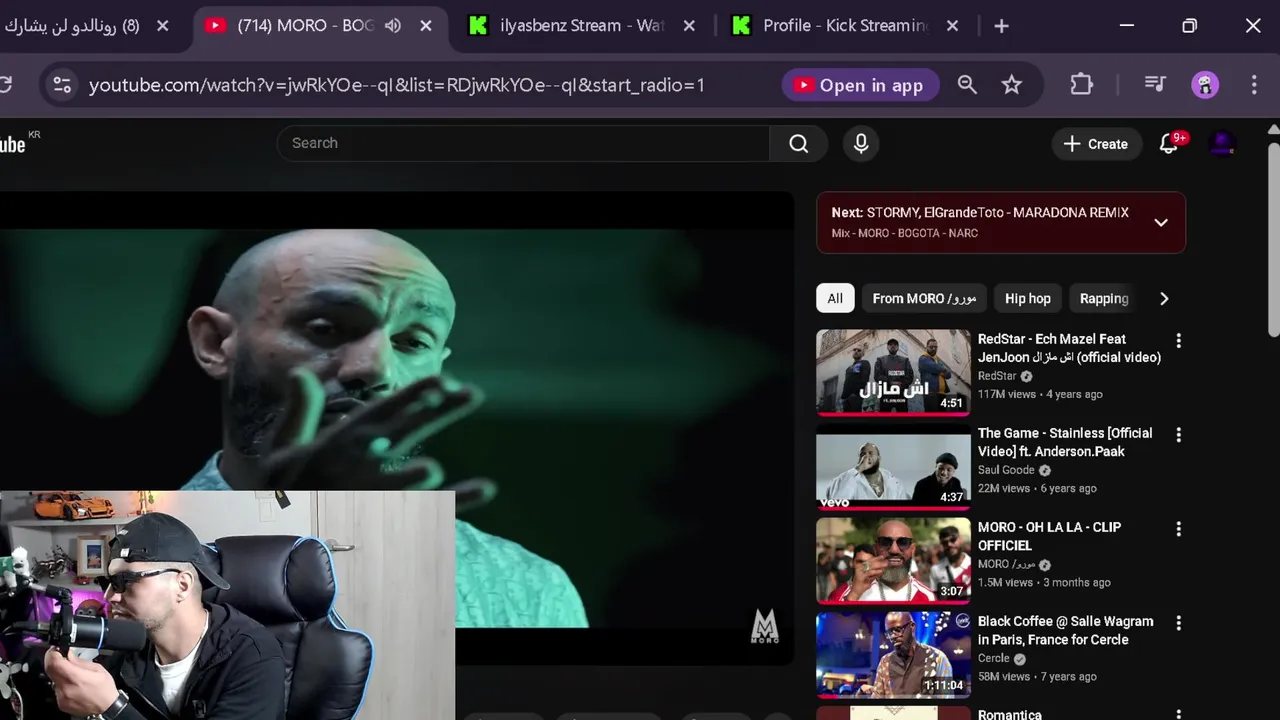Open the Chrome three-dot menu
The image size is (1280, 720).
click(1254, 85)
